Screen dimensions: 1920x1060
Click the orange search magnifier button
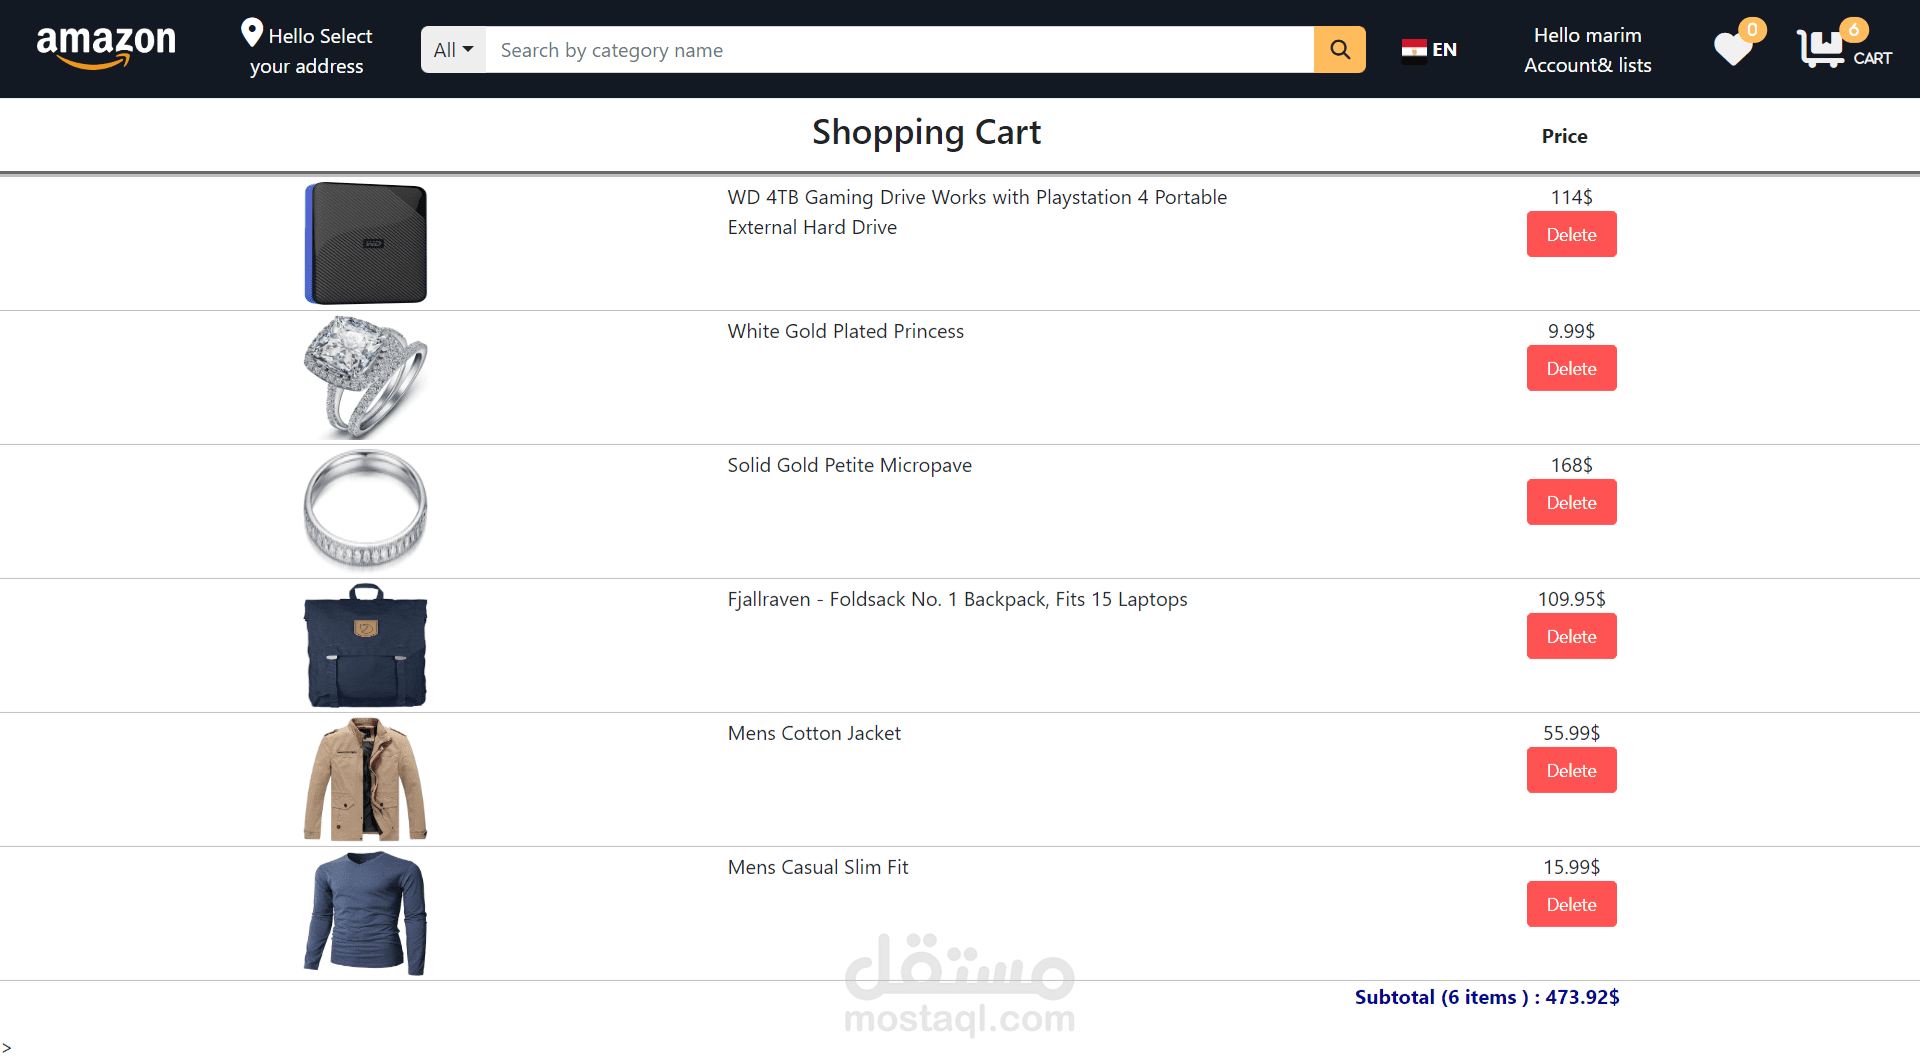coord(1340,50)
